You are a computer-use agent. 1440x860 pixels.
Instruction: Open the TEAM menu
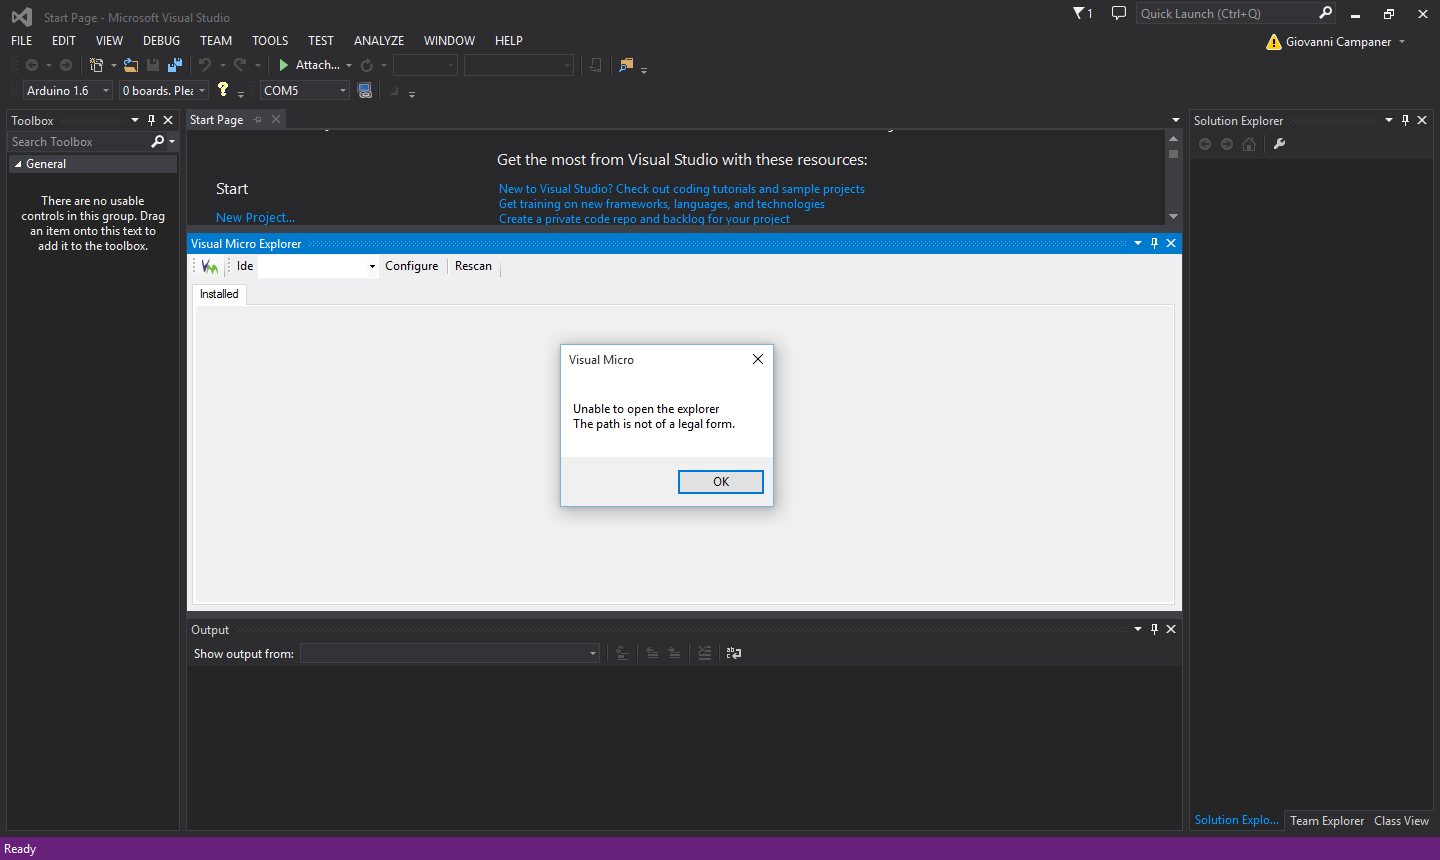pos(216,41)
